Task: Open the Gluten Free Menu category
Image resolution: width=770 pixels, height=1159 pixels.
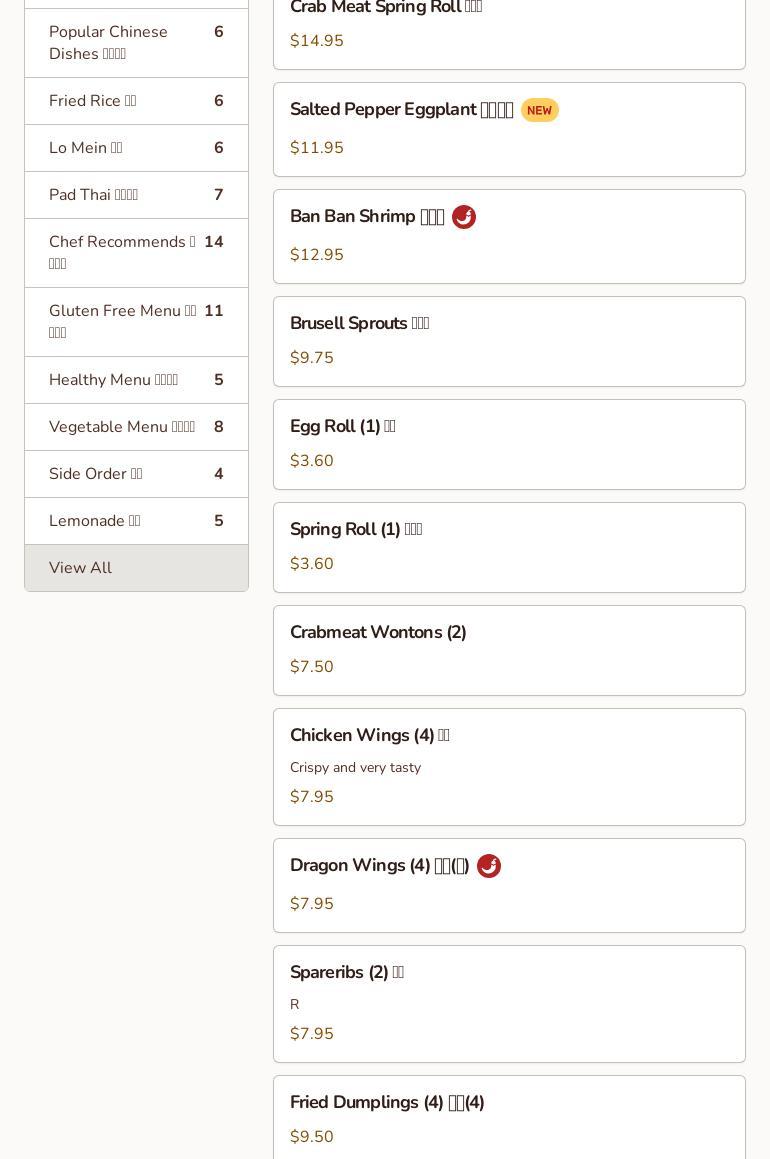Action: [136, 321]
